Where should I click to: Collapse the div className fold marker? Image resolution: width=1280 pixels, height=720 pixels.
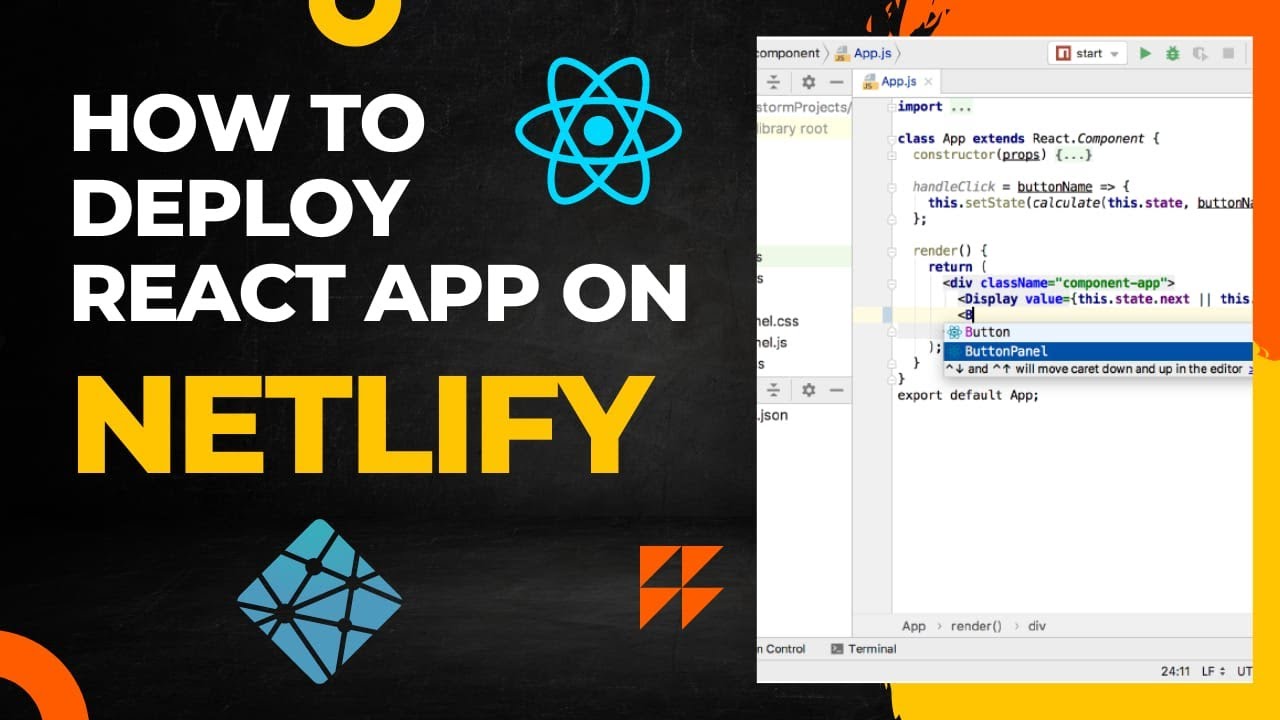(890, 283)
